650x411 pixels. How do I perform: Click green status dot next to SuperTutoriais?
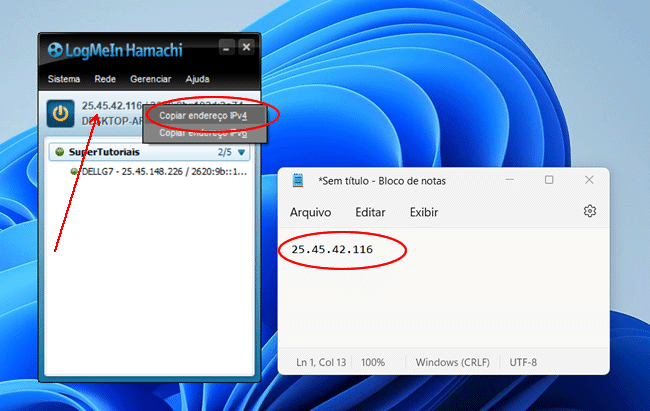pyautogui.click(x=59, y=153)
